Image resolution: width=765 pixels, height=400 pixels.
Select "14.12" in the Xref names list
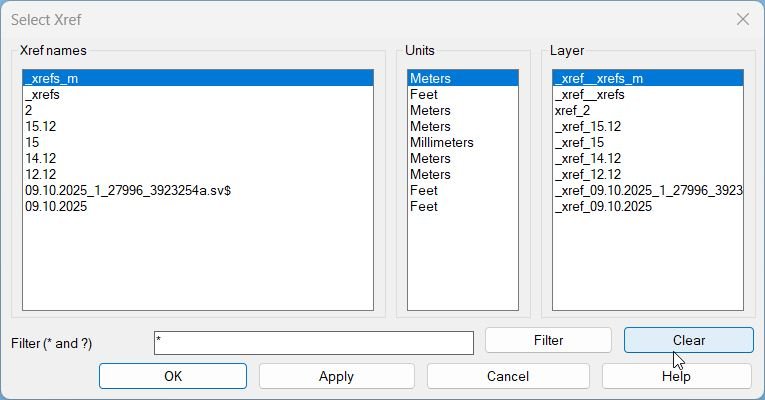pos(40,158)
